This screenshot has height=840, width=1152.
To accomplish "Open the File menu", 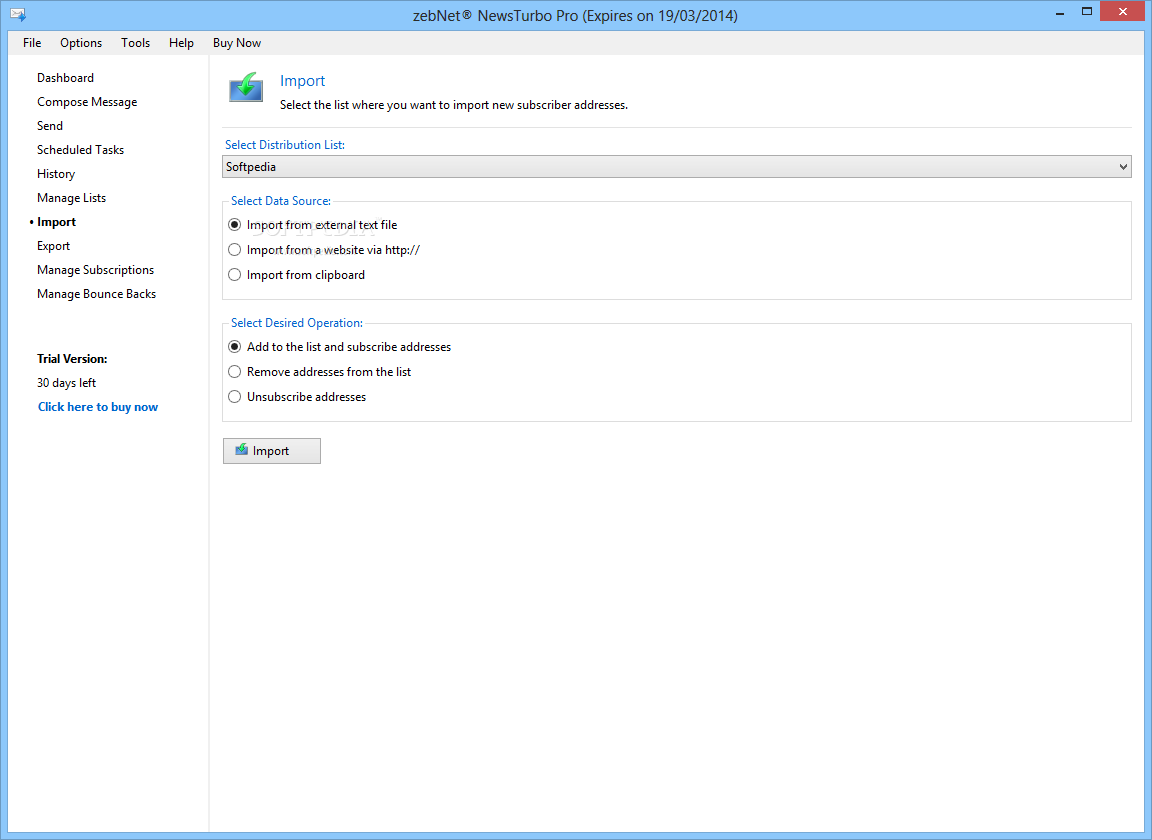I will pos(32,43).
